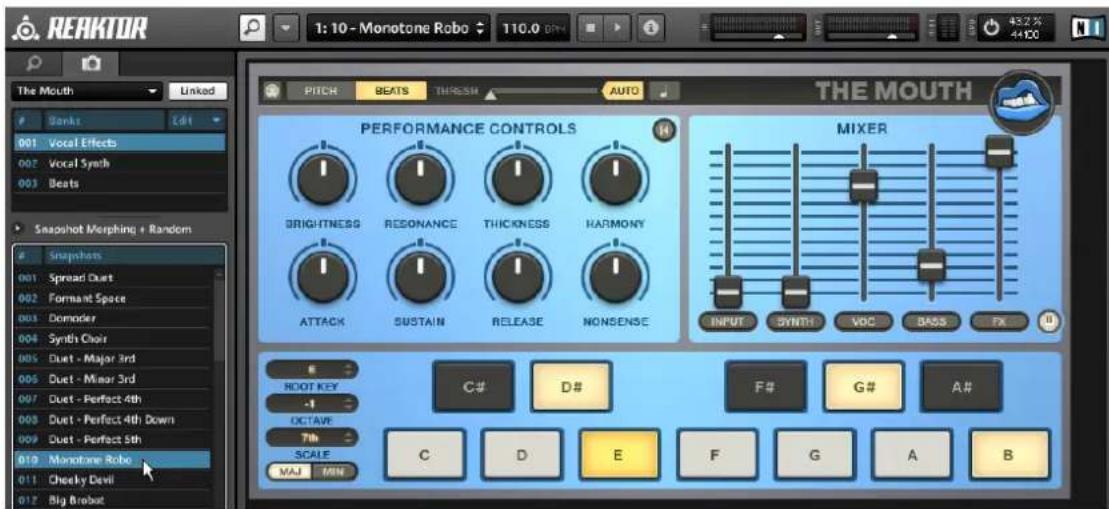Toggle the BASS channel button

[x=931, y=322]
